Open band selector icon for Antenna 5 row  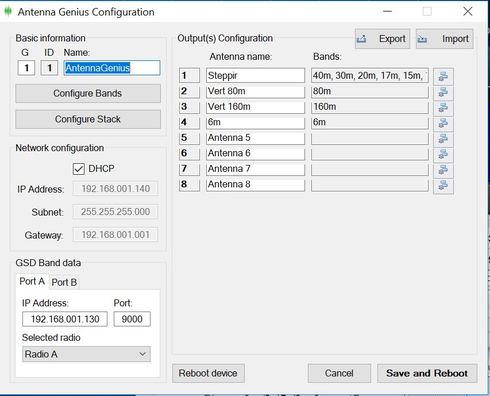tap(443, 139)
